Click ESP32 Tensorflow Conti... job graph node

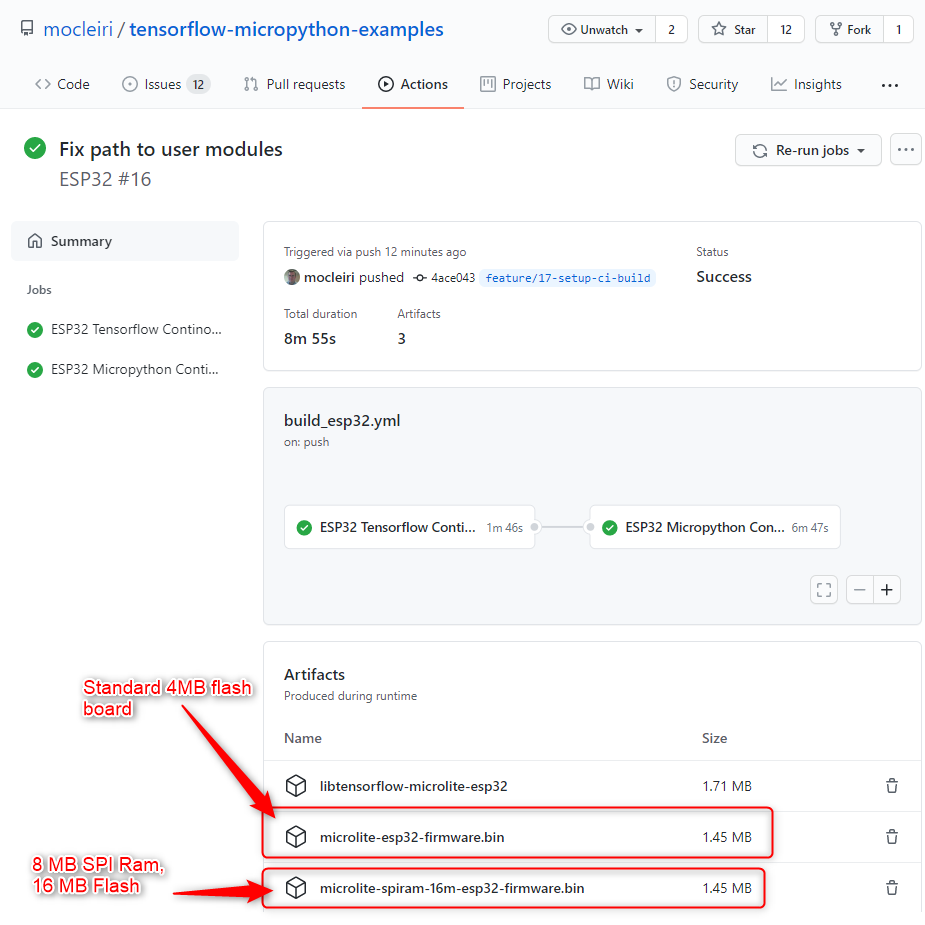410,527
